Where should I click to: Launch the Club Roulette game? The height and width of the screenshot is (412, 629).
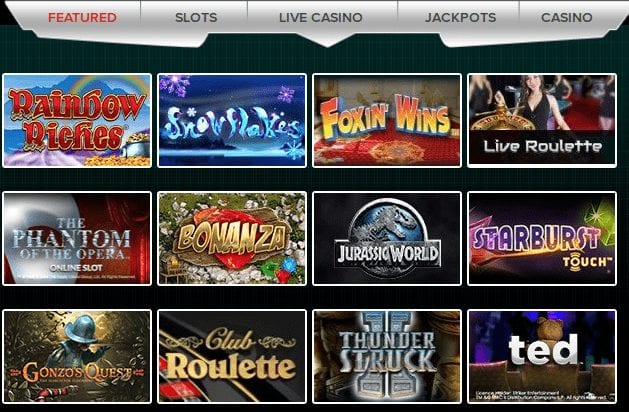tap(232, 357)
